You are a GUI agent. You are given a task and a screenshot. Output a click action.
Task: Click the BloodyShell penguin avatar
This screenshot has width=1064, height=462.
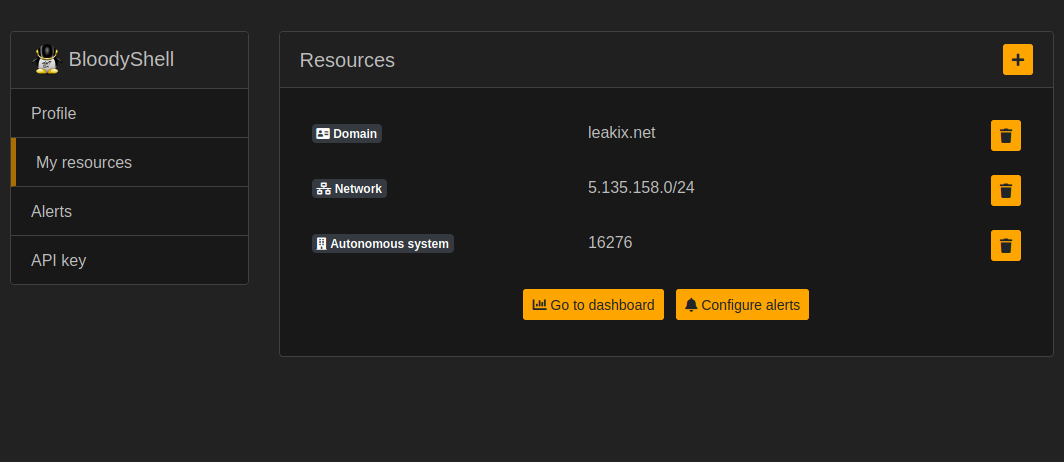click(x=47, y=60)
